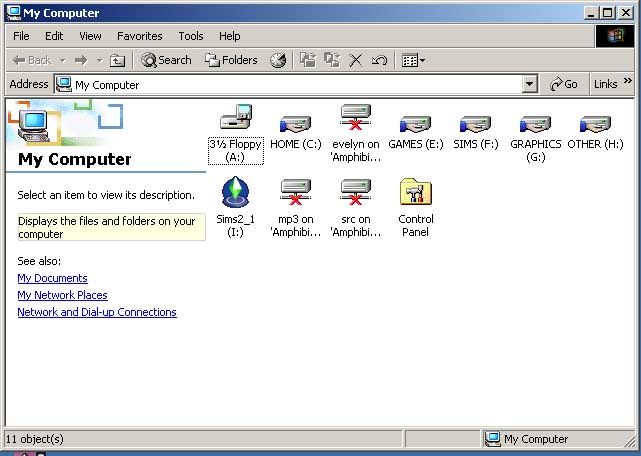Click the '11 object(s)' status text
Image resolution: width=641 pixels, height=456 pixels.
tap(35, 439)
